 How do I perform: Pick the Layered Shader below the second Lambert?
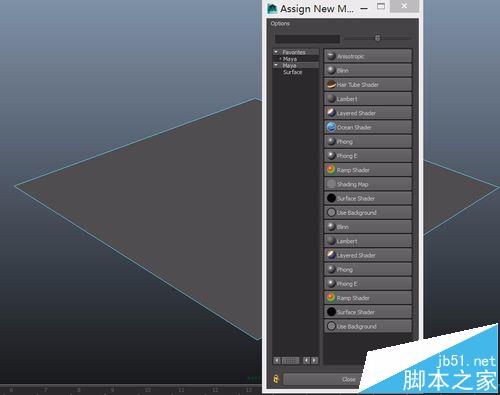click(368, 255)
